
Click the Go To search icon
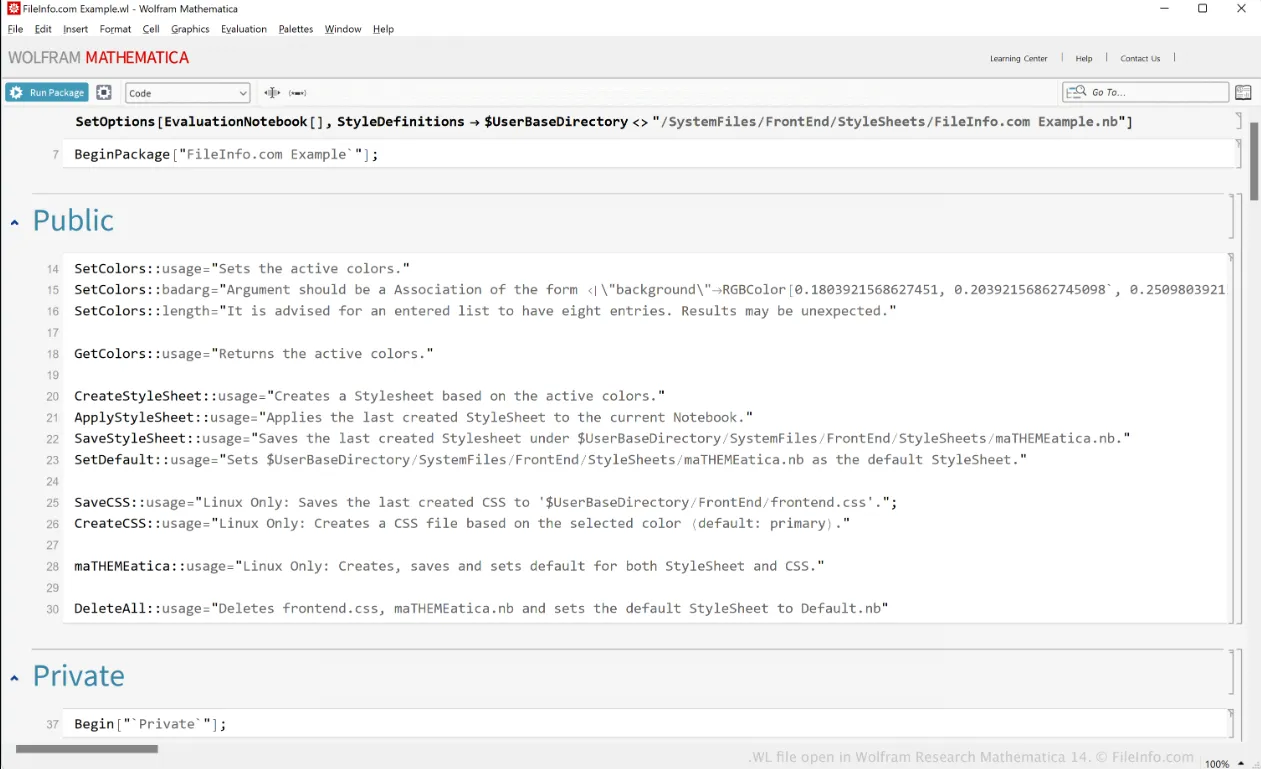(1076, 93)
